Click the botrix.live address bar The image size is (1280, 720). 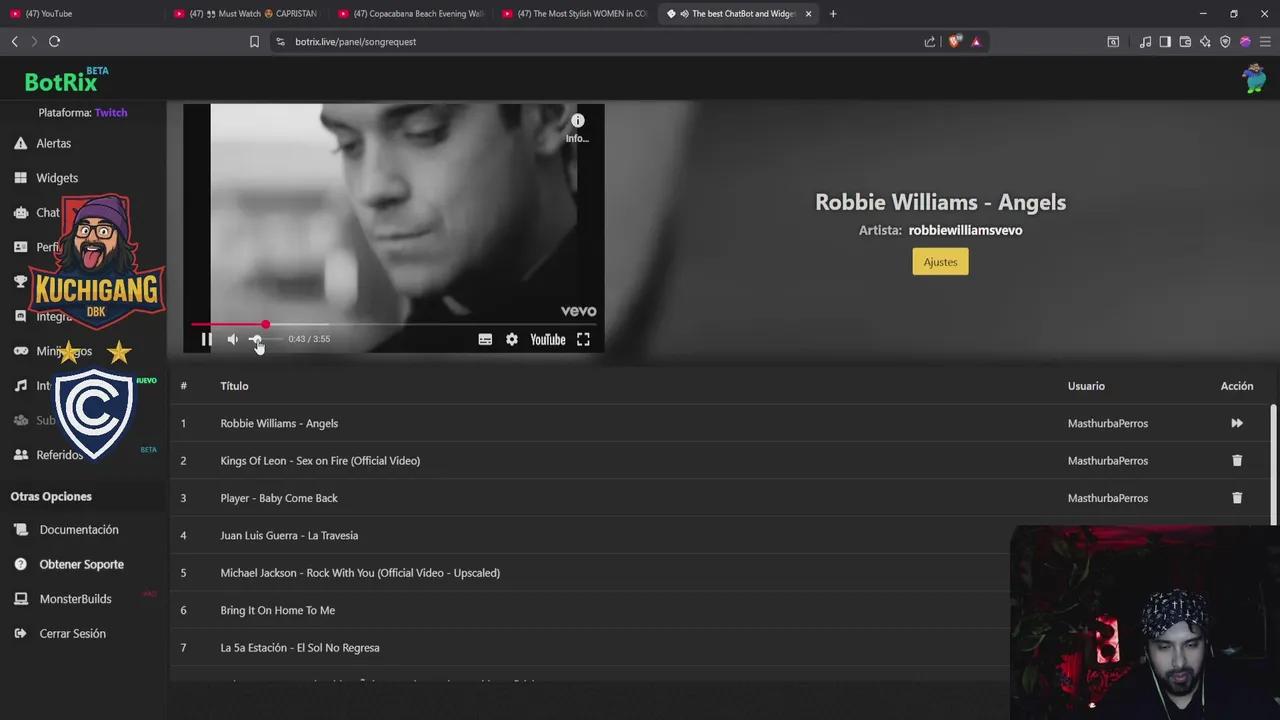600,42
